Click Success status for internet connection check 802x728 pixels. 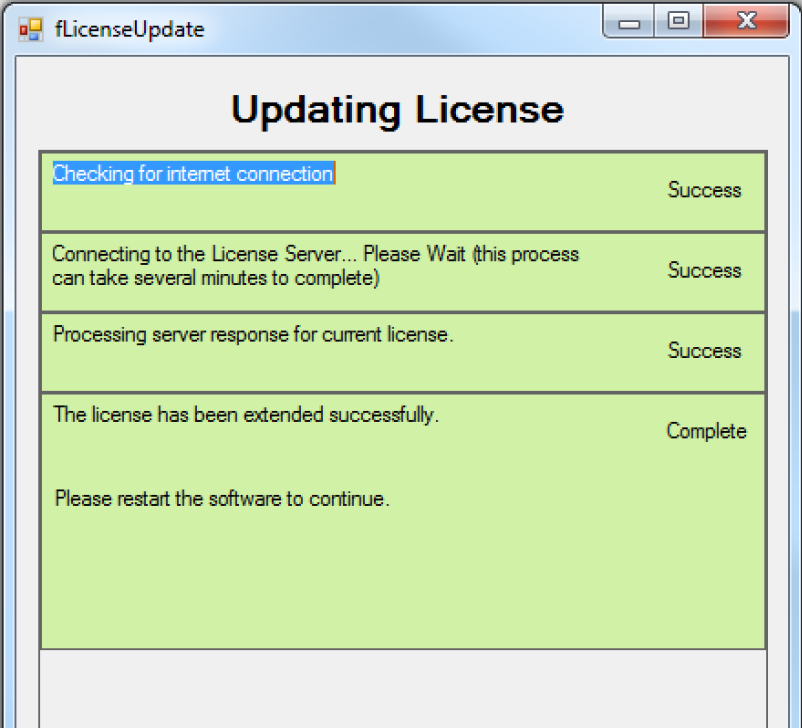pos(704,190)
